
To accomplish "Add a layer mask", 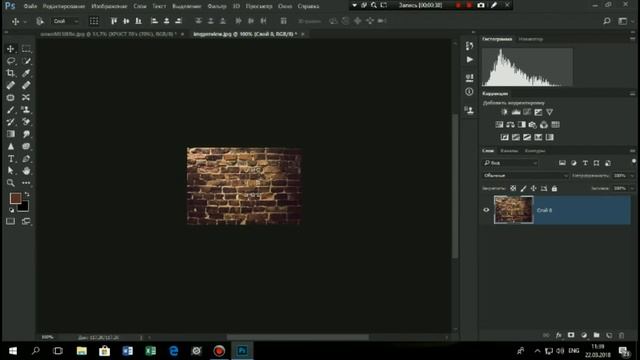I will point(571,335).
